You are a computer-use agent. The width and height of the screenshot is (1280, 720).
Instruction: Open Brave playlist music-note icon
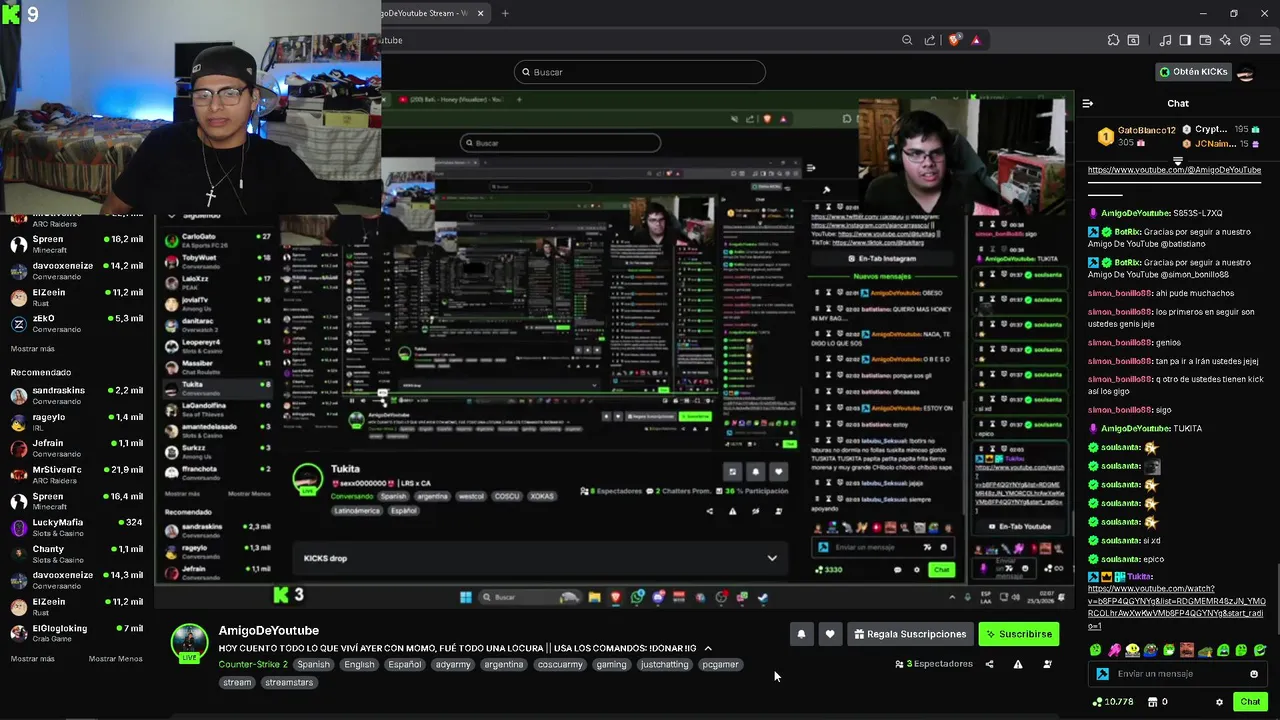[1165, 40]
